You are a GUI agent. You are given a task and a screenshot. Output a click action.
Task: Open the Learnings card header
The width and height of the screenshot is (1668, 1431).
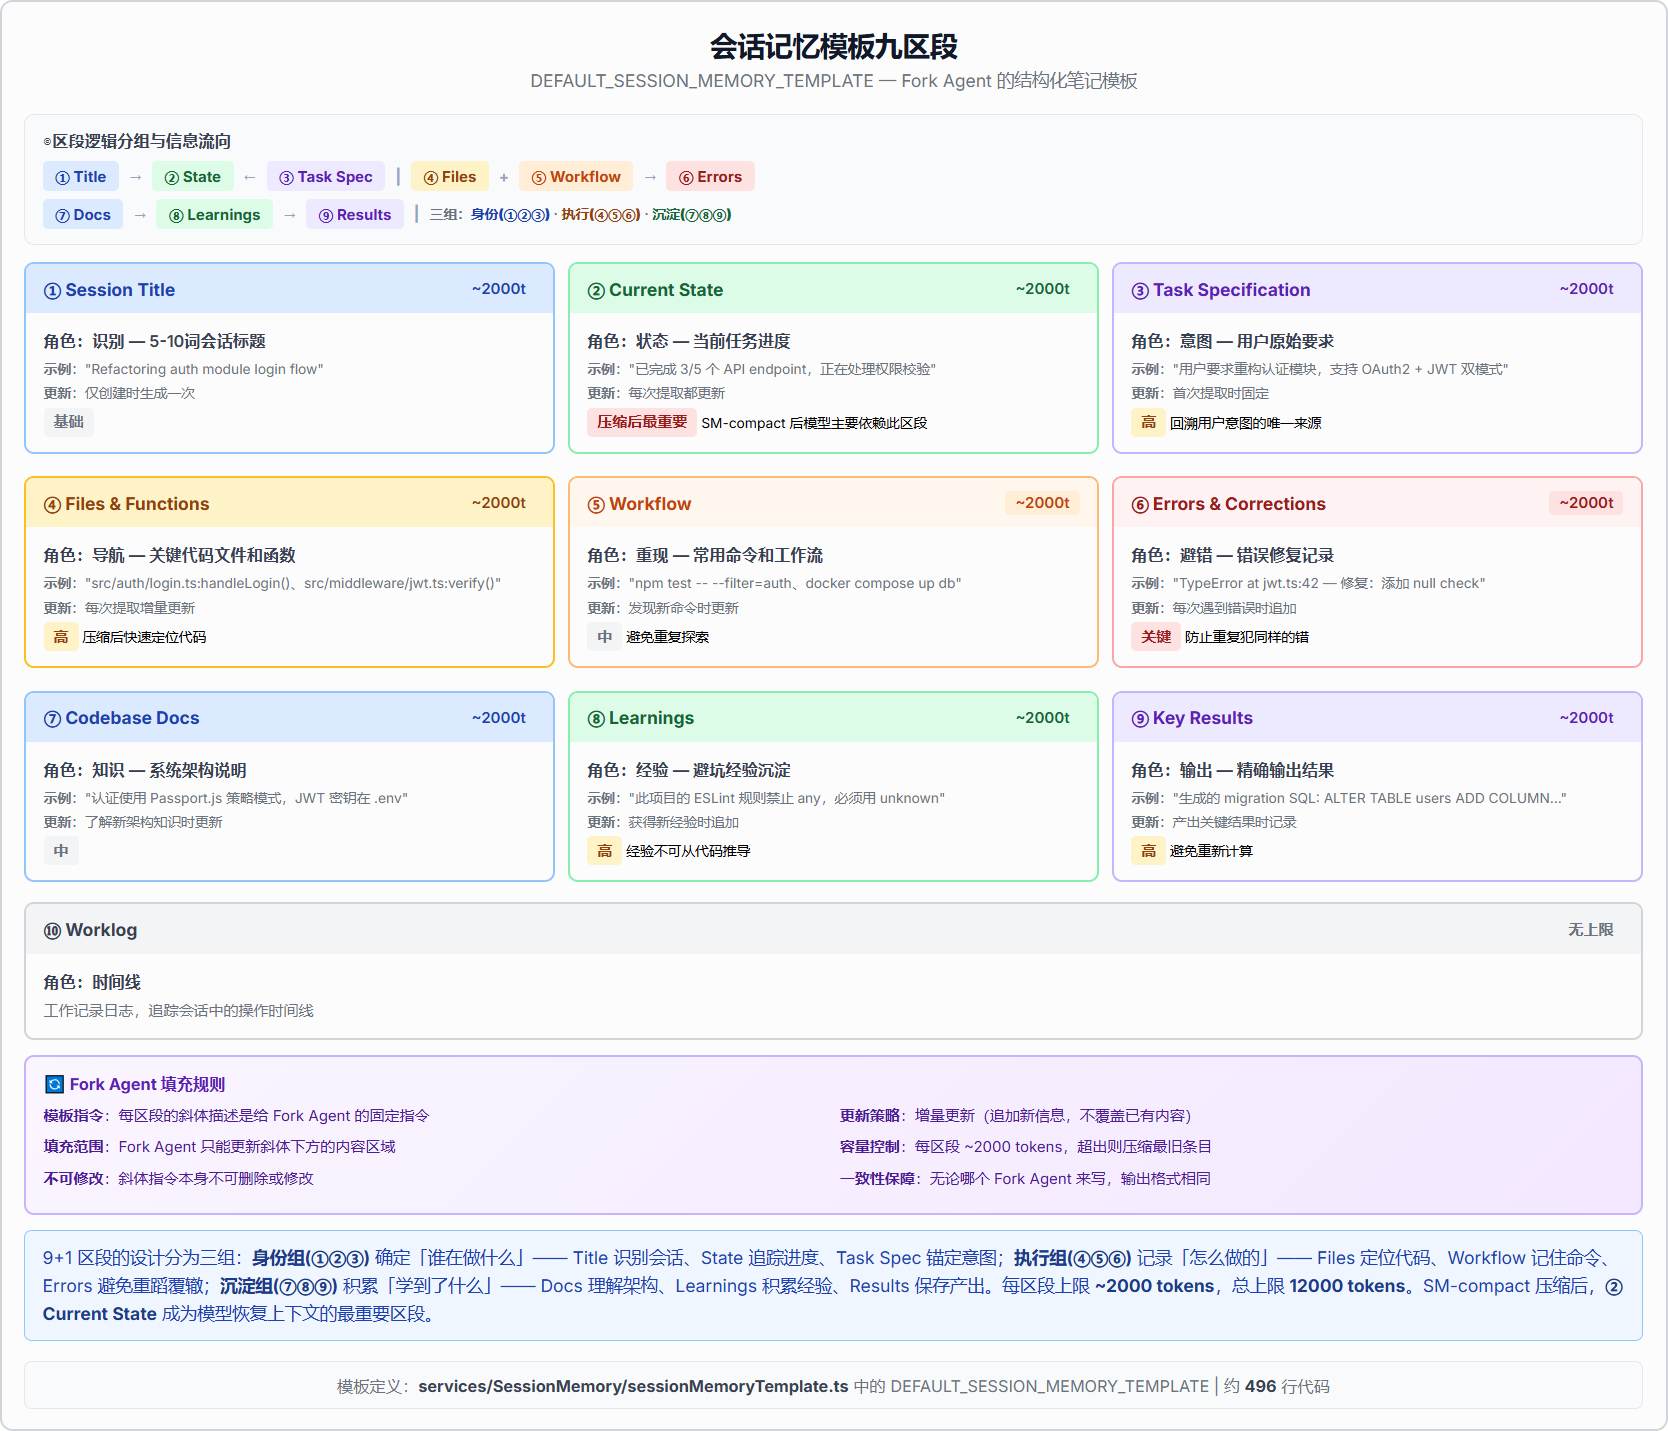coord(833,718)
